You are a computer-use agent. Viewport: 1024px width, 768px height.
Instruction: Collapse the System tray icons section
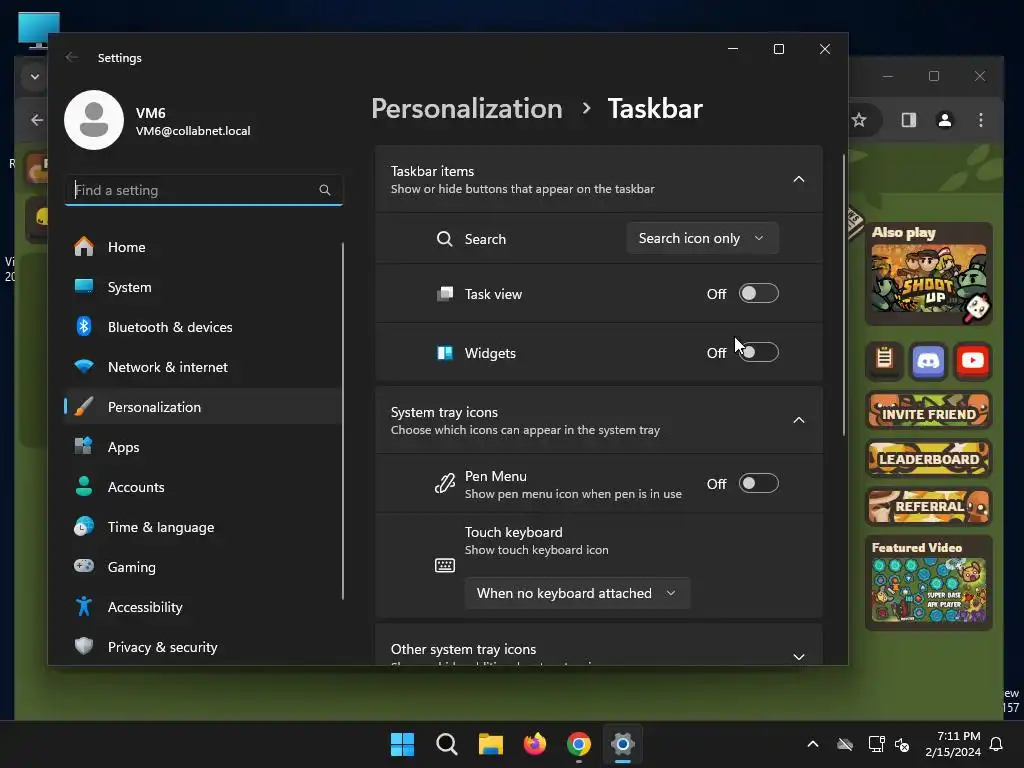tap(799, 420)
